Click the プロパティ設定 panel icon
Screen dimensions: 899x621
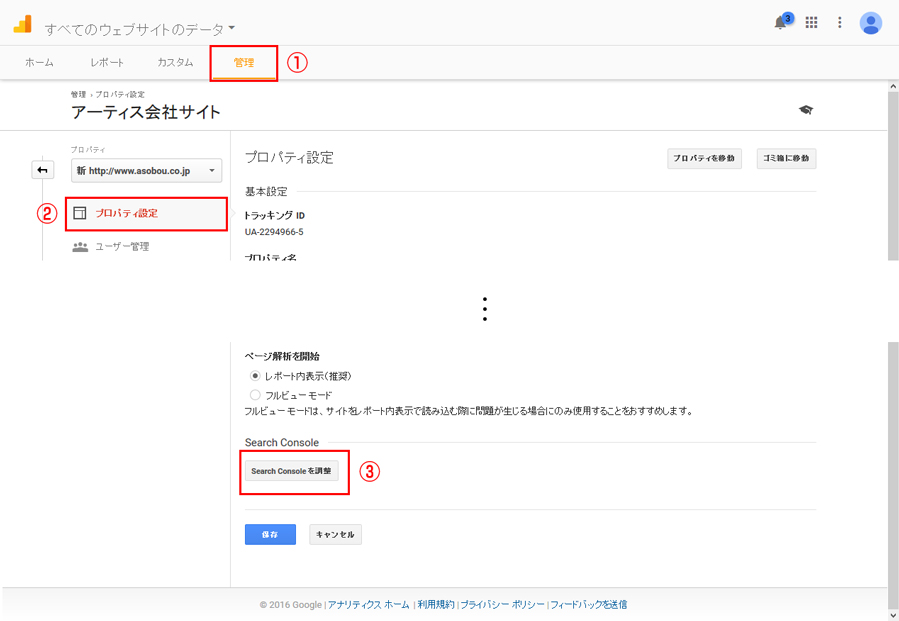(x=80, y=213)
